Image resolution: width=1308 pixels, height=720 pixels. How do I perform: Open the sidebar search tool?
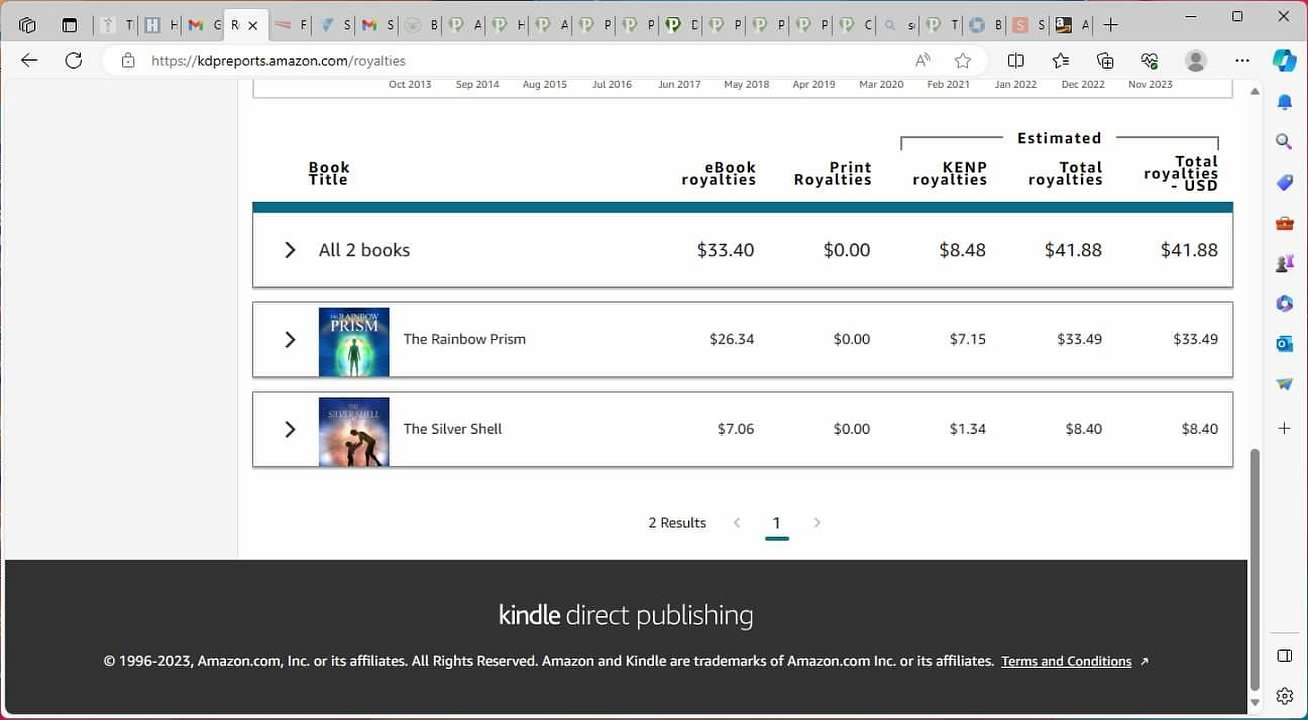tap(1284, 142)
